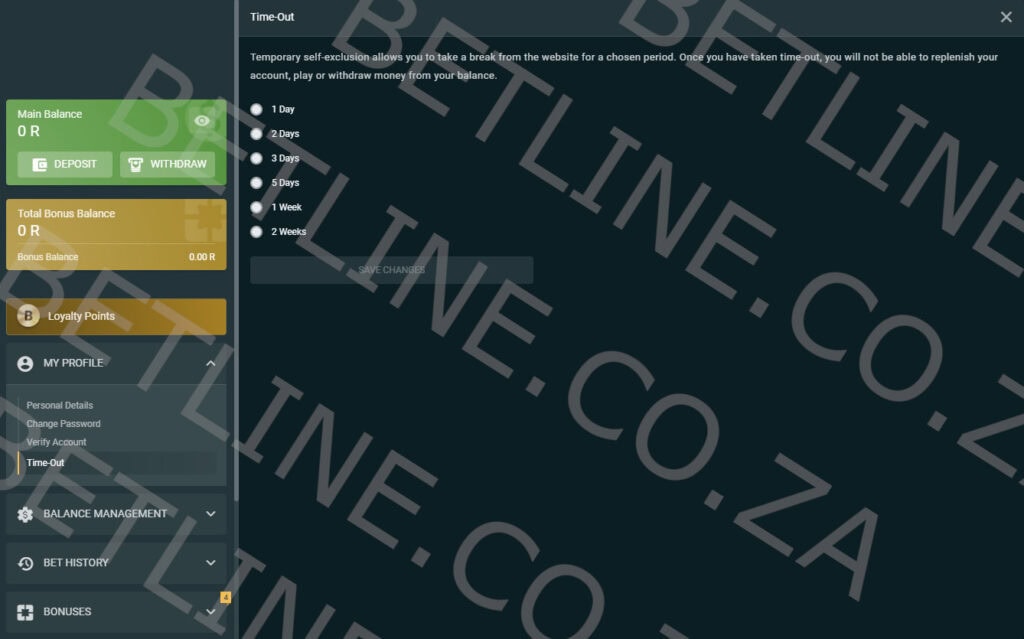Click the Loyalty Points B coin icon
The image size is (1024, 639).
(28, 316)
